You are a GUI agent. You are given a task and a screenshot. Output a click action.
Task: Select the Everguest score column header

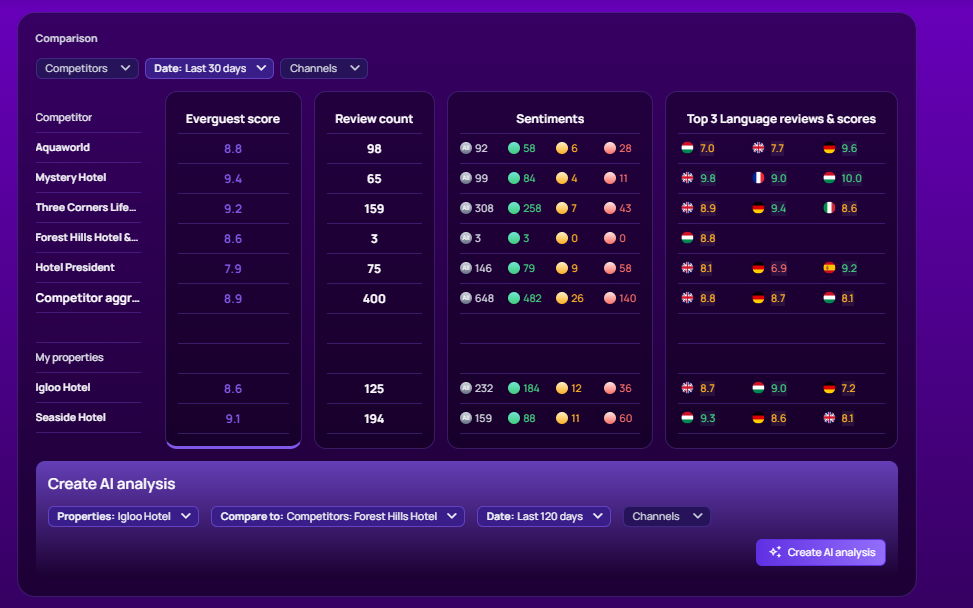(233, 118)
